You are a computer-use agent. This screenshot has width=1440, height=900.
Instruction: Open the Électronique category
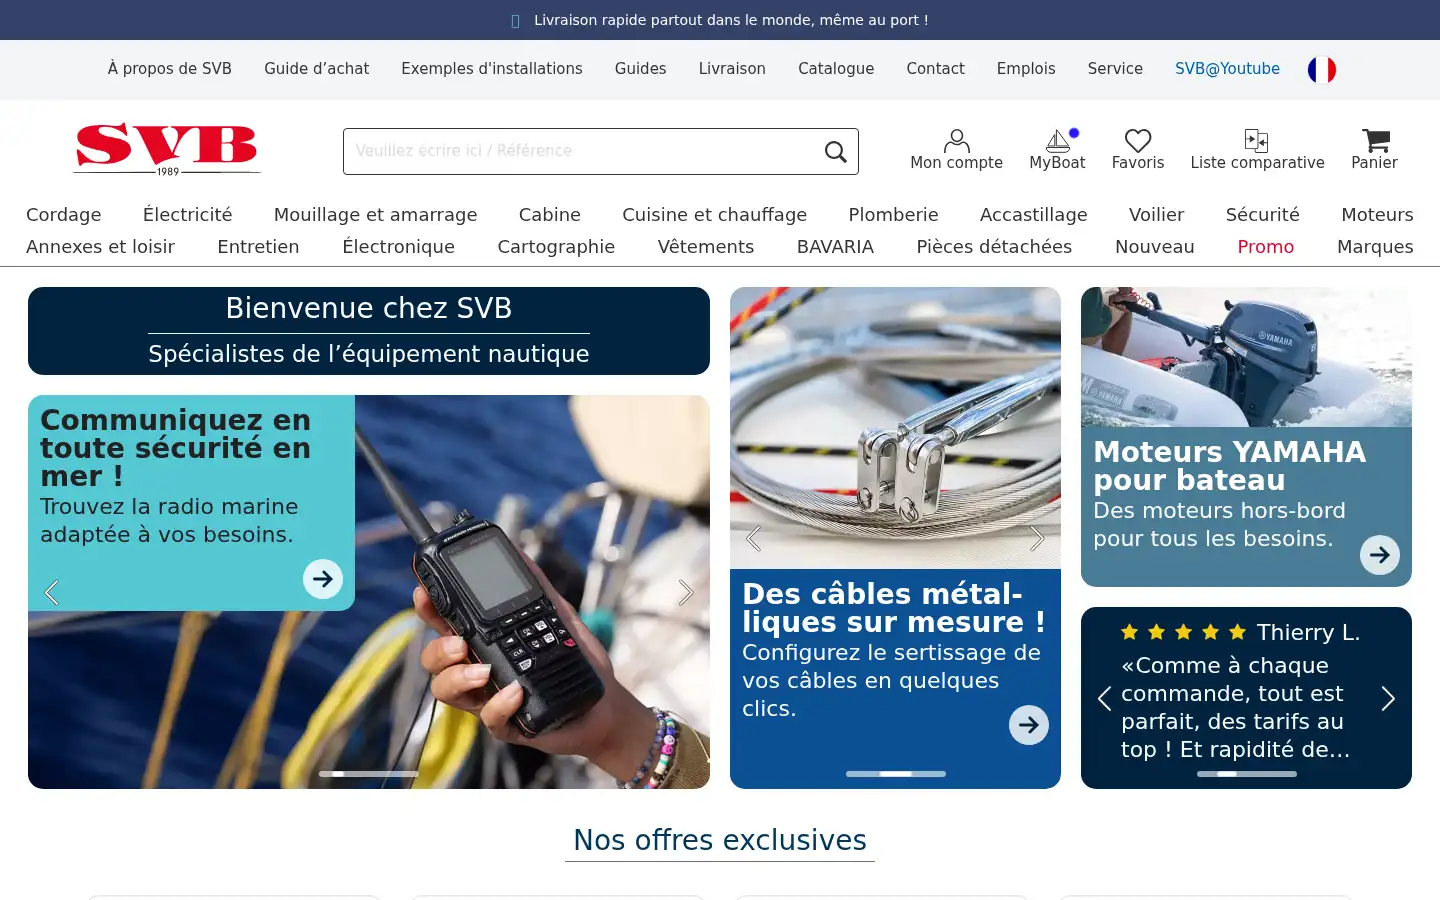pyautogui.click(x=398, y=247)
